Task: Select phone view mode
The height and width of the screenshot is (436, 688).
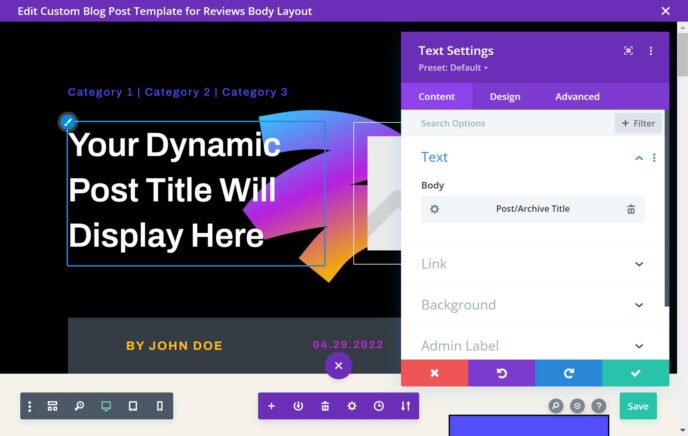Action: tap(160, 406)
